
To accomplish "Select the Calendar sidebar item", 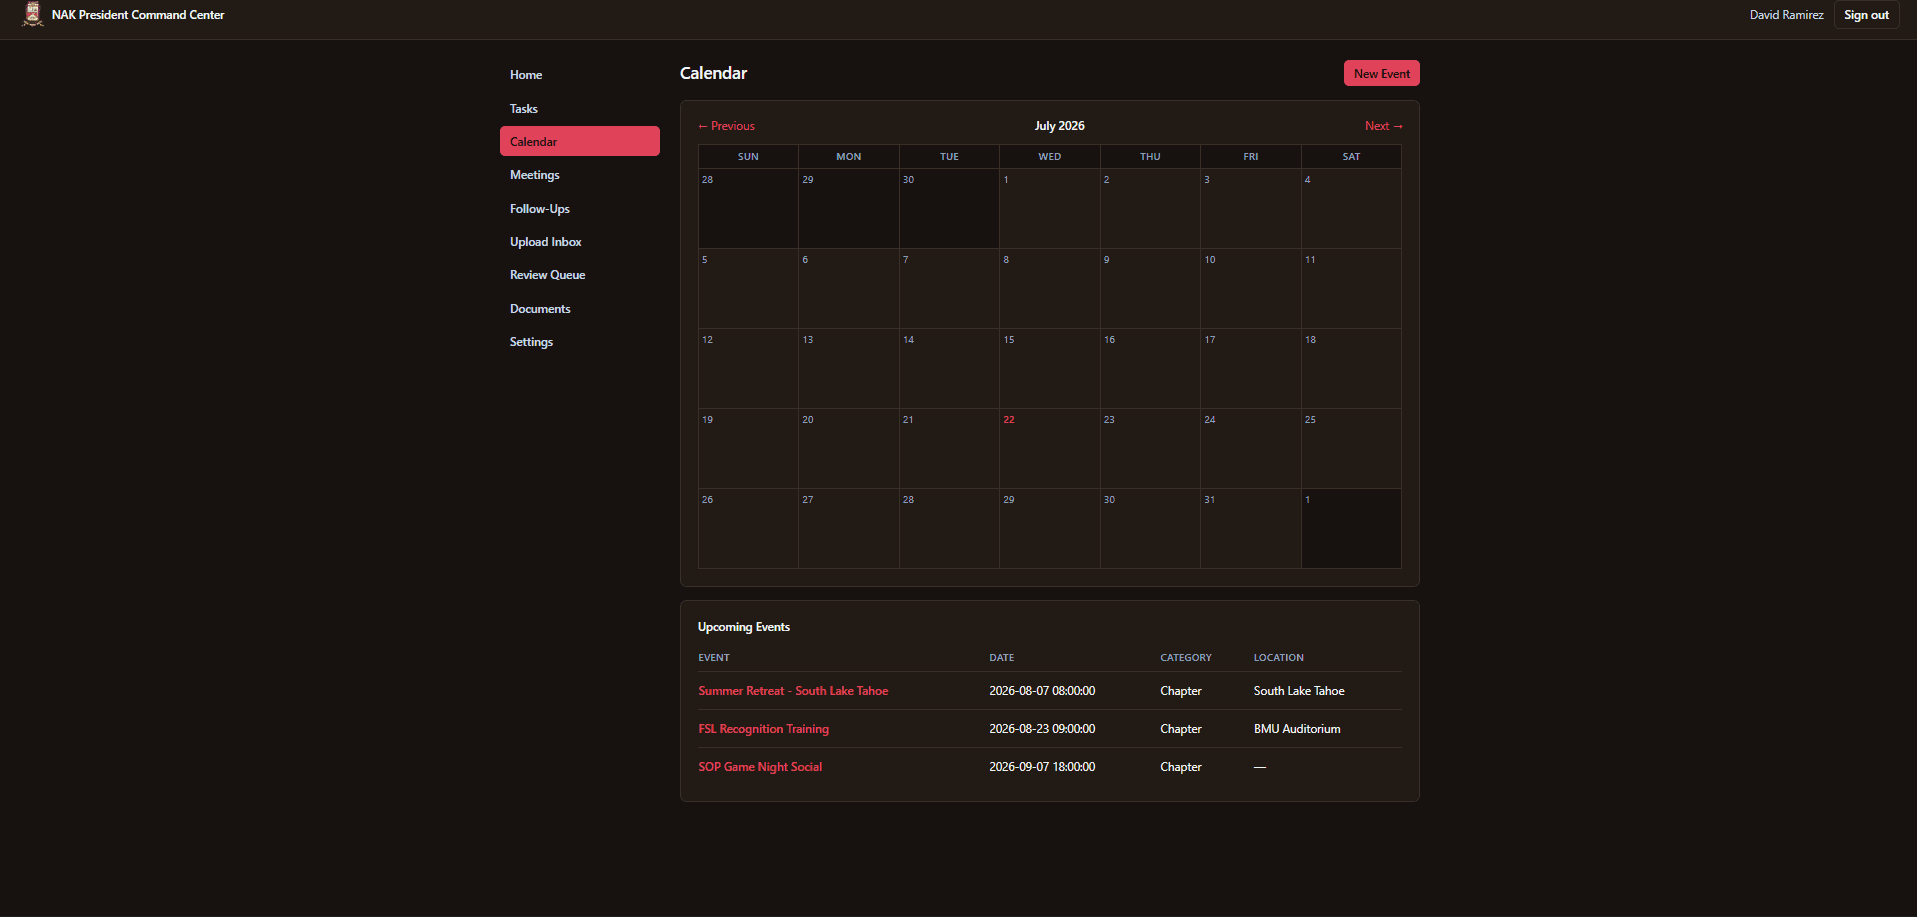I will pyautogui.click(x=580, y=141).
